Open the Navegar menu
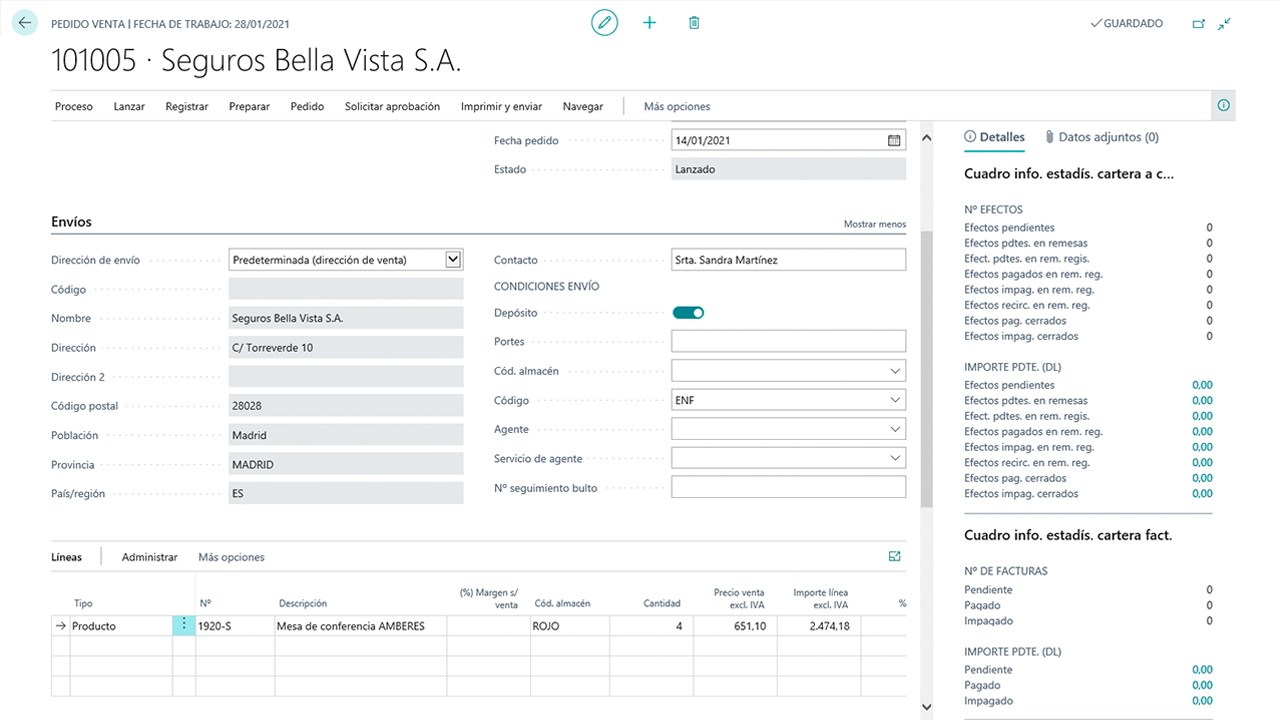Image resolution: width=1280 pixels, height=720 pixels. 583,106
